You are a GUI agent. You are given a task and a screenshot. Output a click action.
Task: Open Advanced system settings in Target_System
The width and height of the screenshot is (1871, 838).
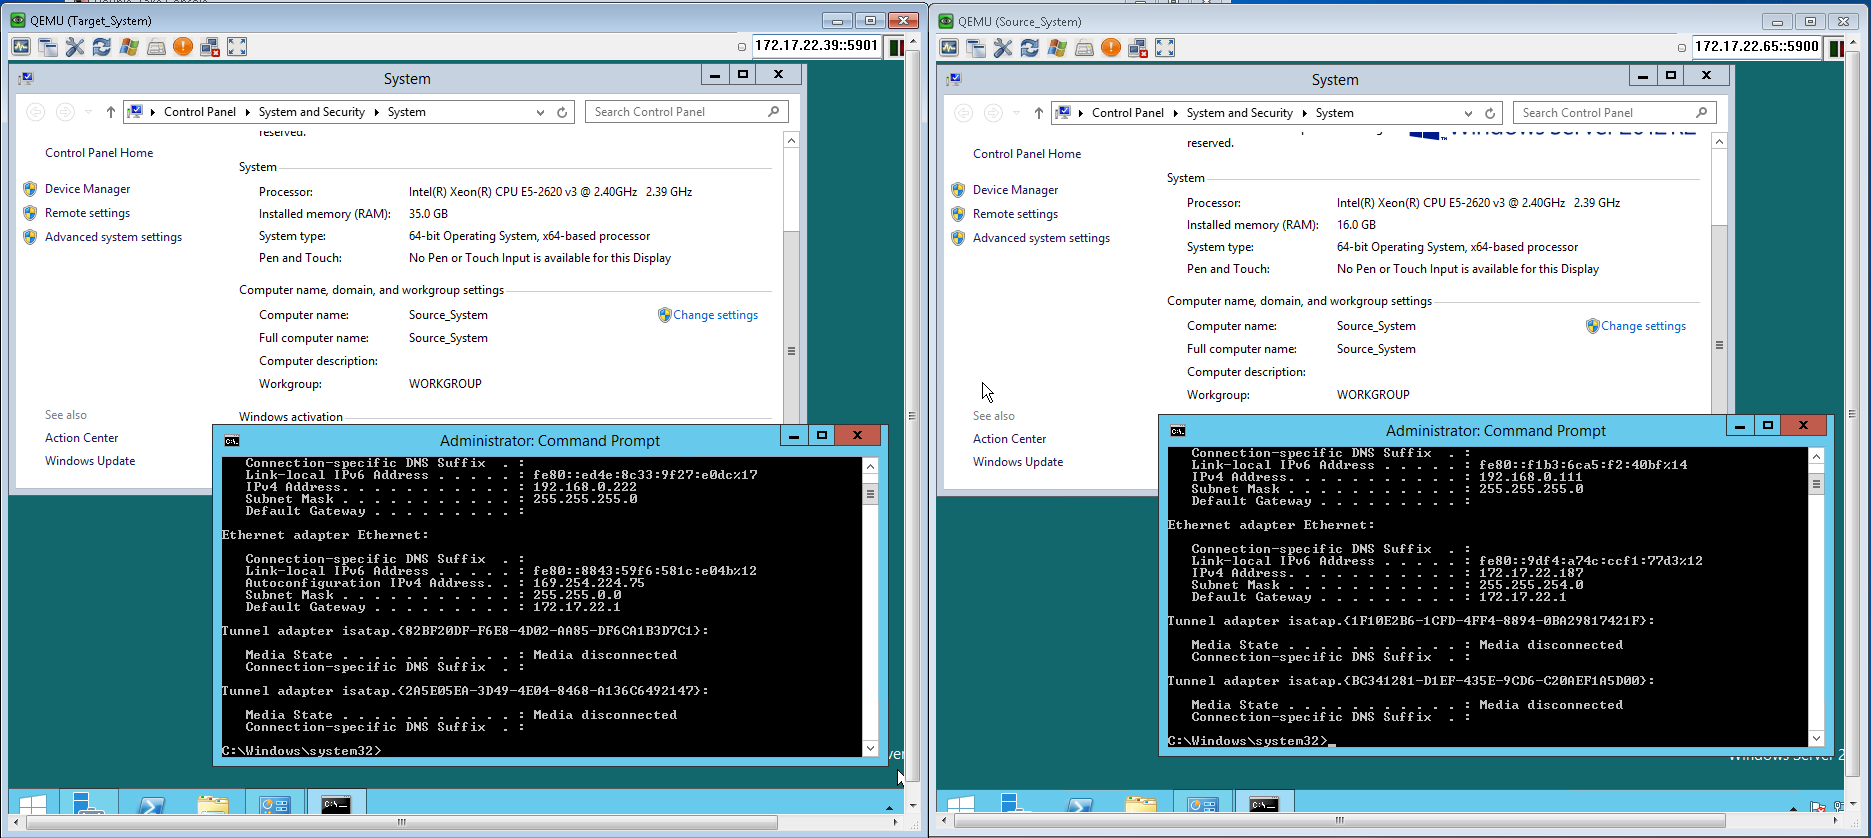[x=113, y=237]
